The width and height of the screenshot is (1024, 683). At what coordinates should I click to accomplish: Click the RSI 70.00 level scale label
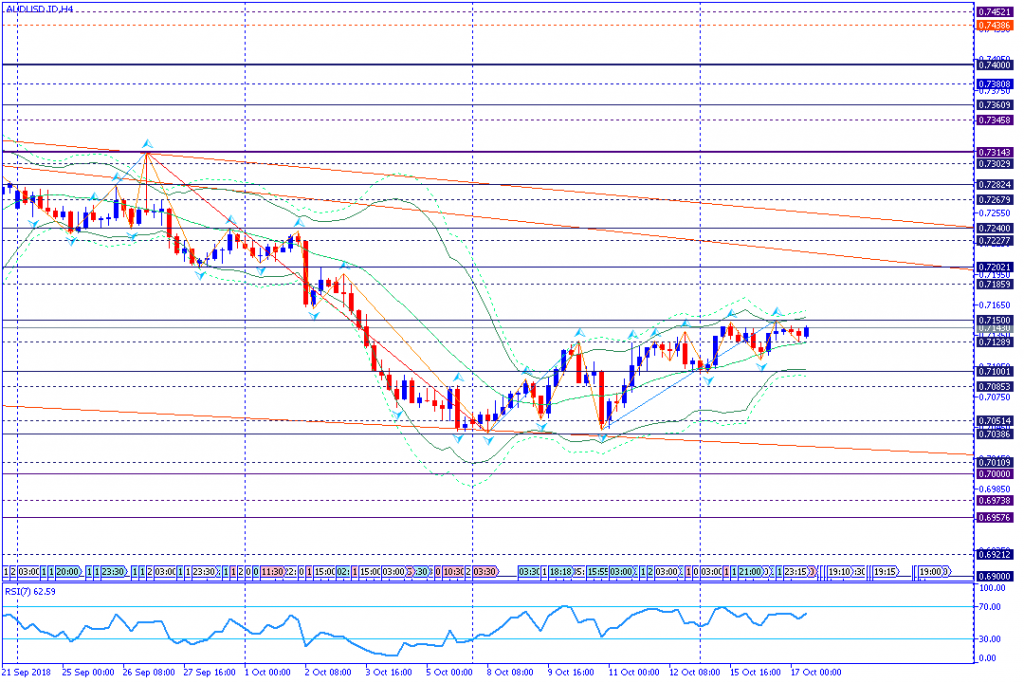tap(991, 607)
